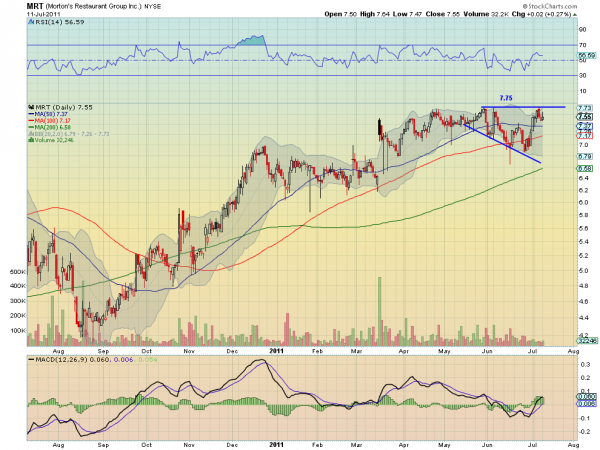Screen dimensions: 600x450
Task: Click the green up-arrow beside the change
Action: (x=575, y=15)
